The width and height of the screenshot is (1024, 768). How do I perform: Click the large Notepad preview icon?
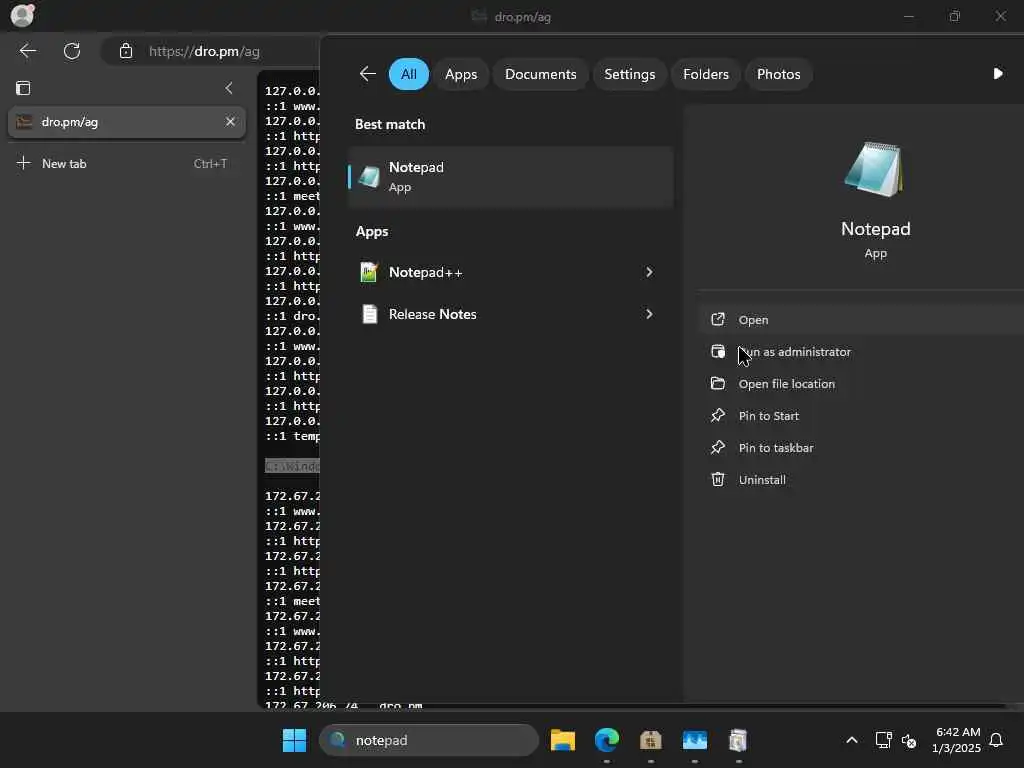(x=875, y=169)
